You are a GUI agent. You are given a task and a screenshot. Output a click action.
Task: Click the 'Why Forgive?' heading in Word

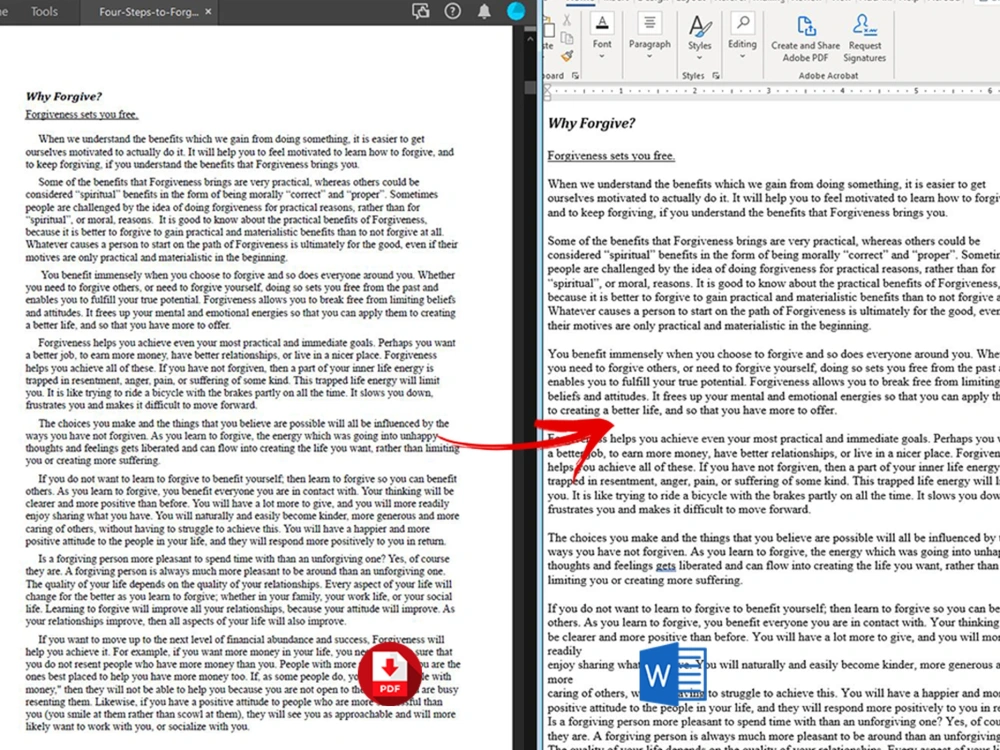(591, 123)
